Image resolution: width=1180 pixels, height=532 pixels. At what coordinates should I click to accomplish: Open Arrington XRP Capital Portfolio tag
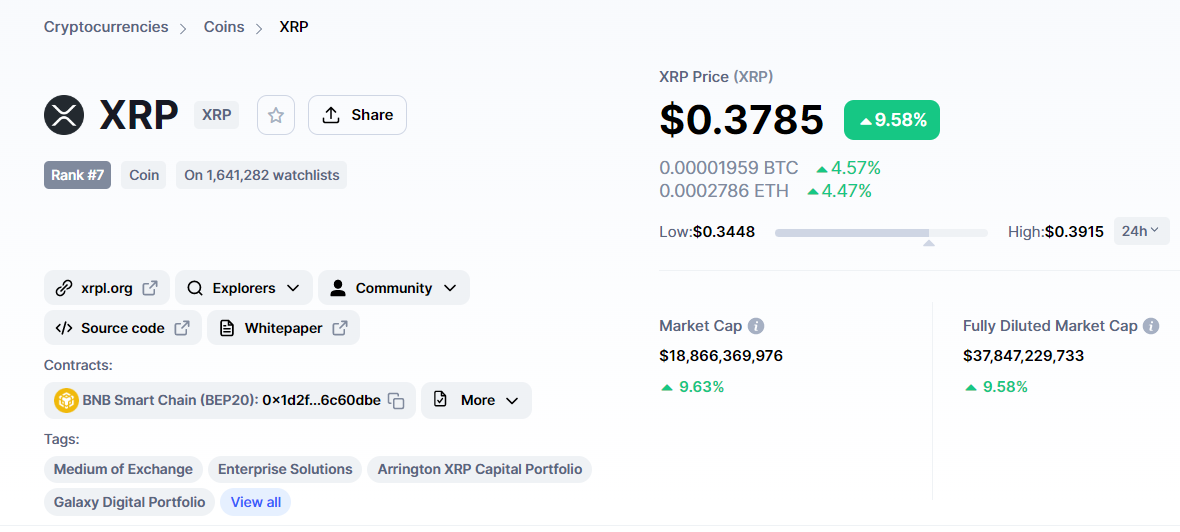tap(479, 470)
